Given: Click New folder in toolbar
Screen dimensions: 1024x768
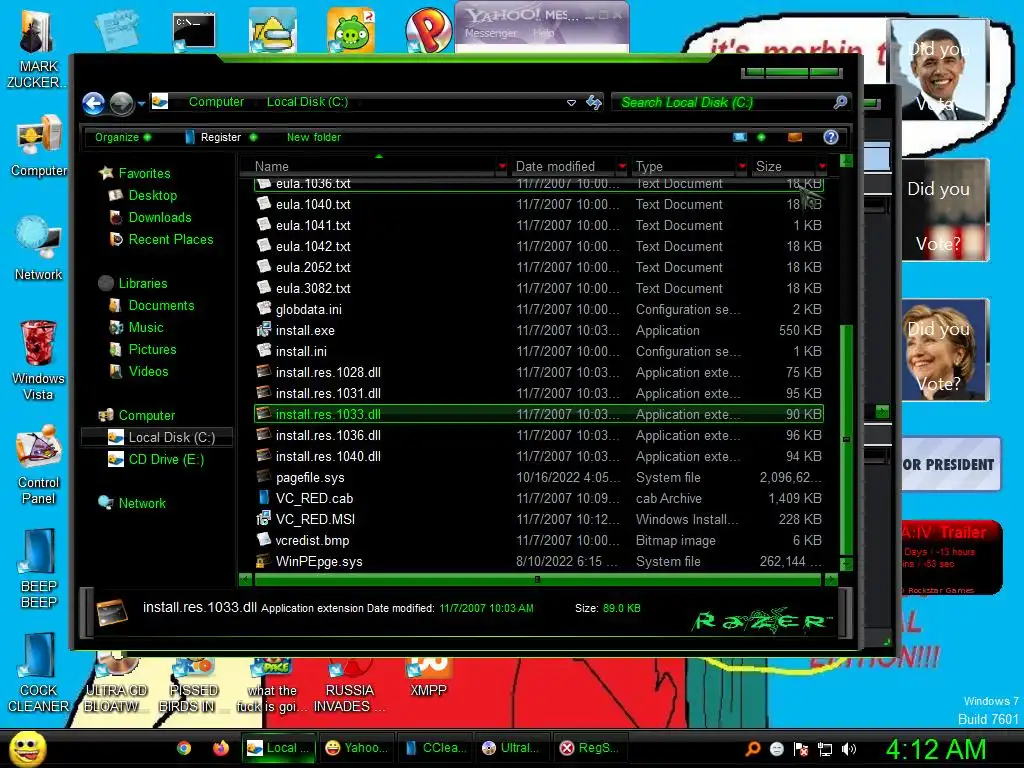Looking at the screenshot, I should pos(313,137).
